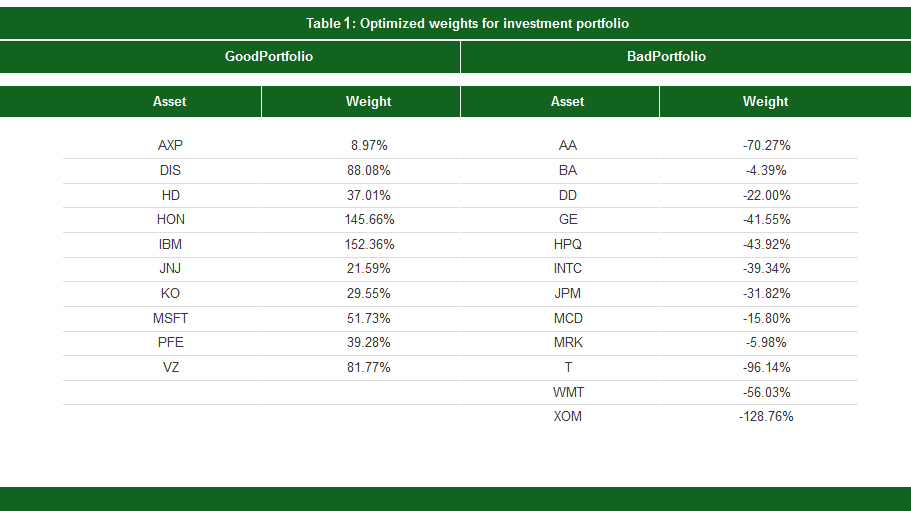Select the WMT asset cell
Image resolution: width=911 pixels, height=511 pixels.
pyautogui.click(x=568, y=393)
